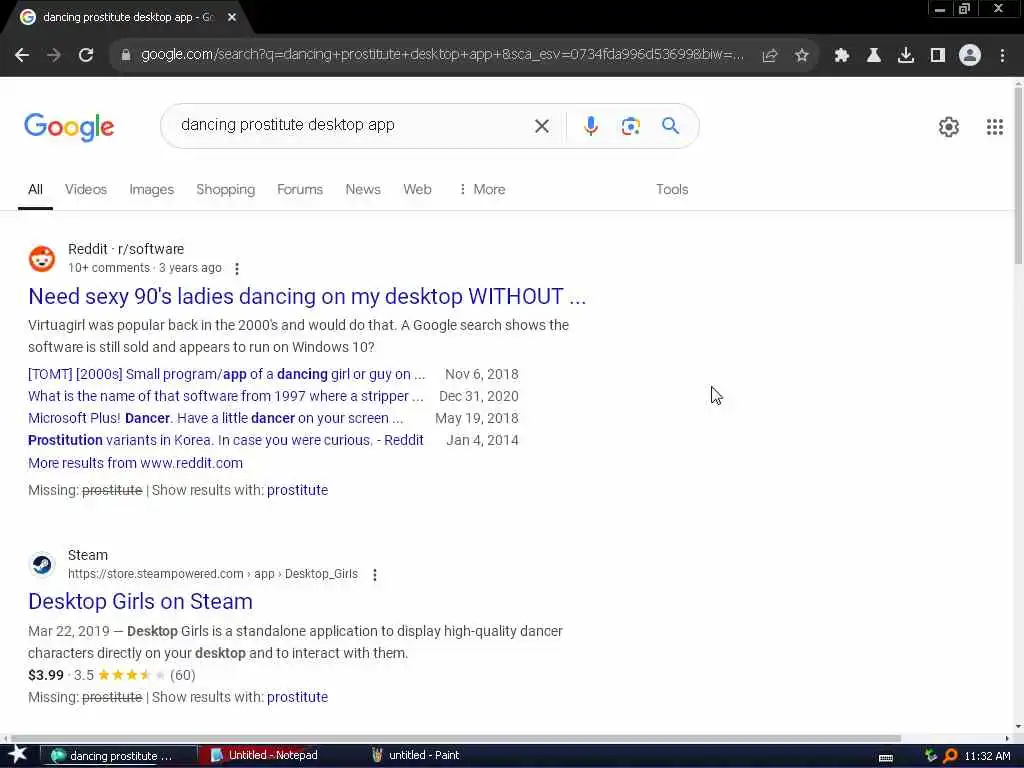Open 'Prostitution variants in Korea' link
Viewport: 1024px width, 768px height.
[x=225, y=440]
